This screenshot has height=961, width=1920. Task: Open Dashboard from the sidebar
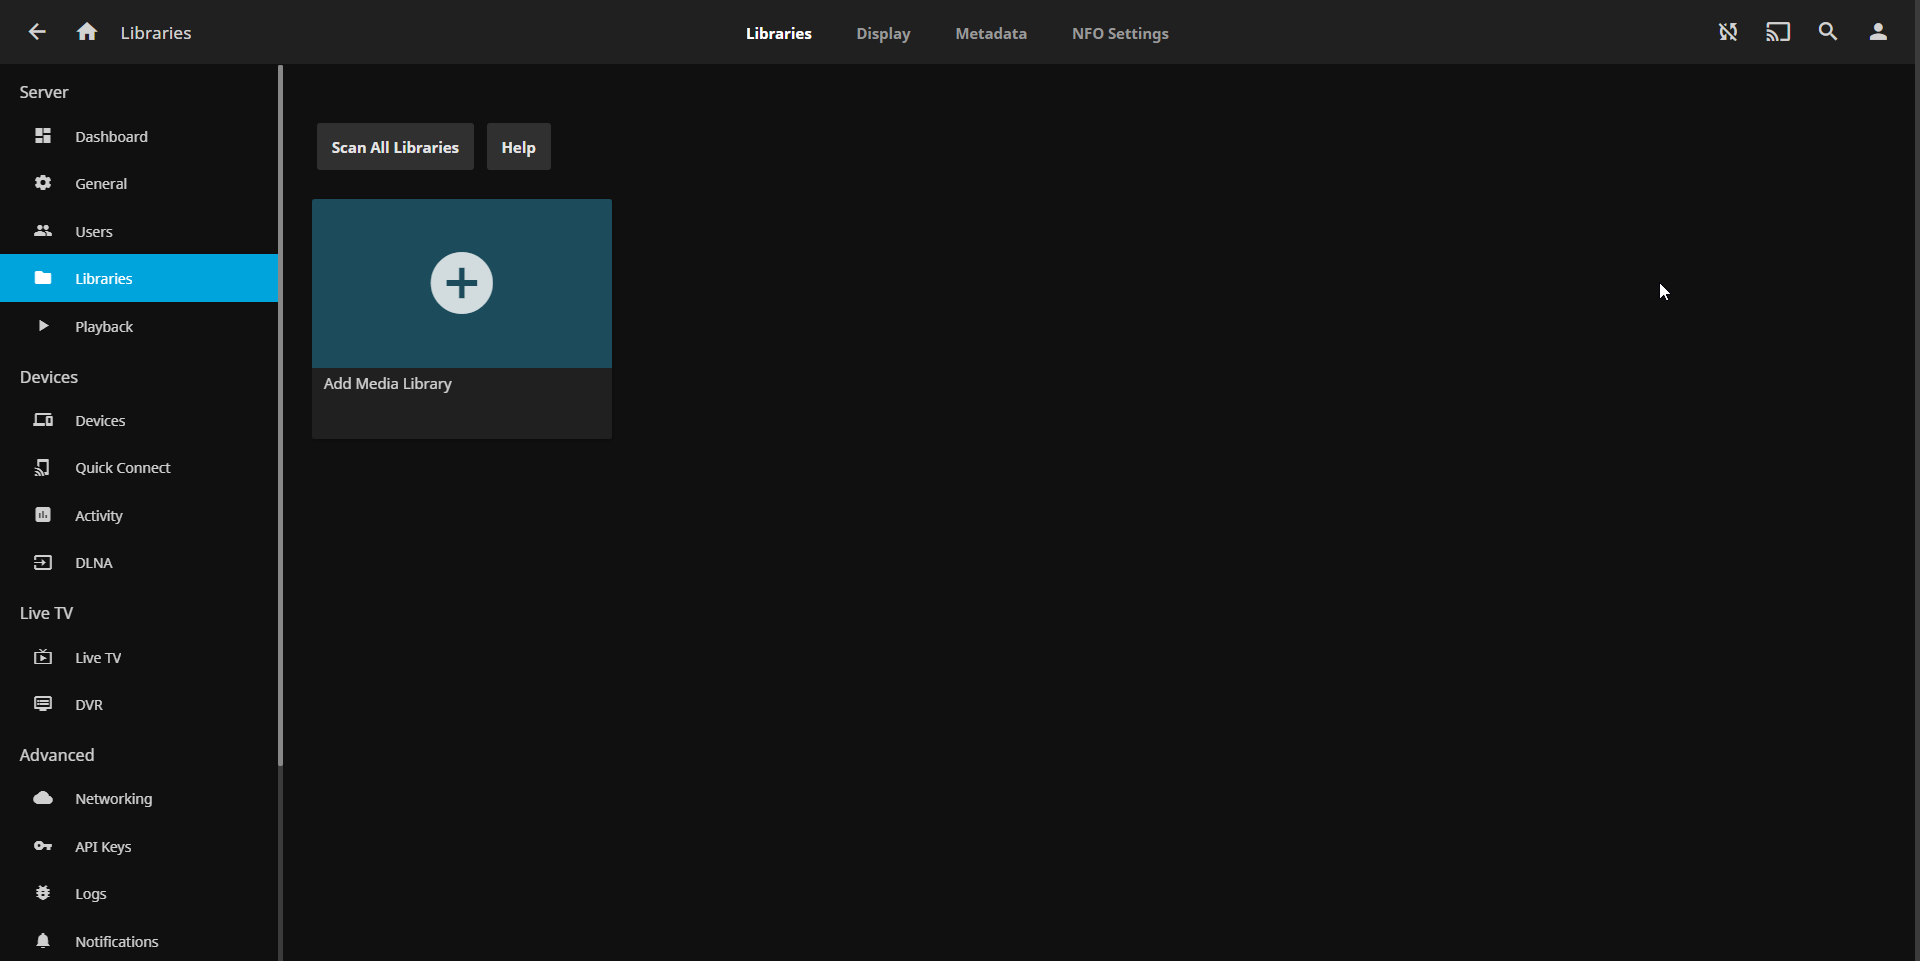click(x=139, y=136)
